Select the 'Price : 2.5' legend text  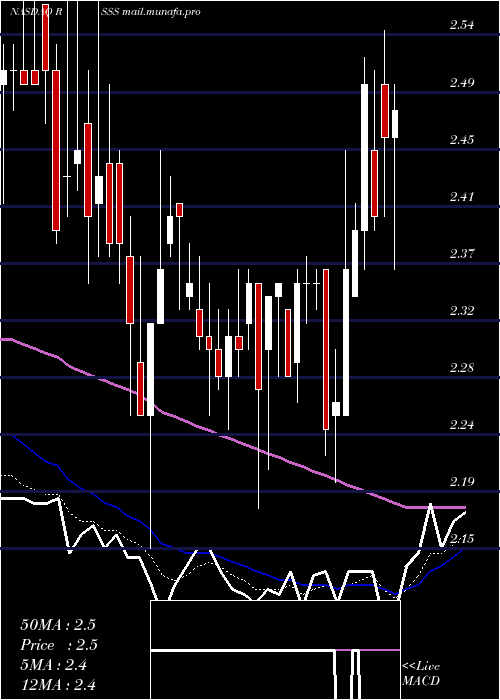59,645
